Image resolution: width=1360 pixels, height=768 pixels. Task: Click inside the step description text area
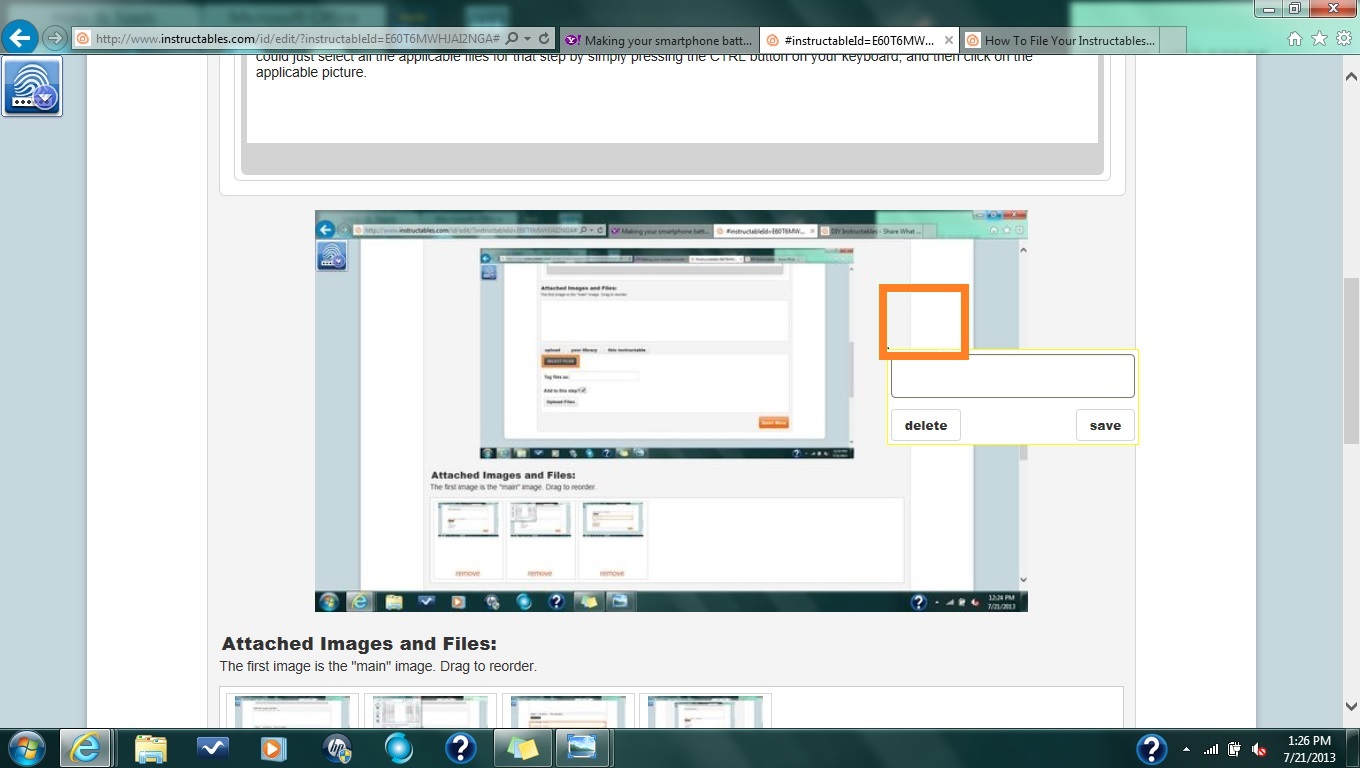[x=672, y=99]
